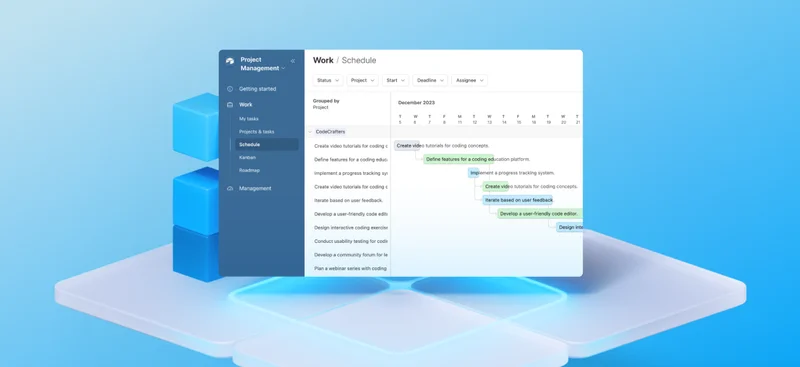This screenshot has width=800, height=367.
Task: Open the Deadline filter dropdown
Action: (430, 80)
